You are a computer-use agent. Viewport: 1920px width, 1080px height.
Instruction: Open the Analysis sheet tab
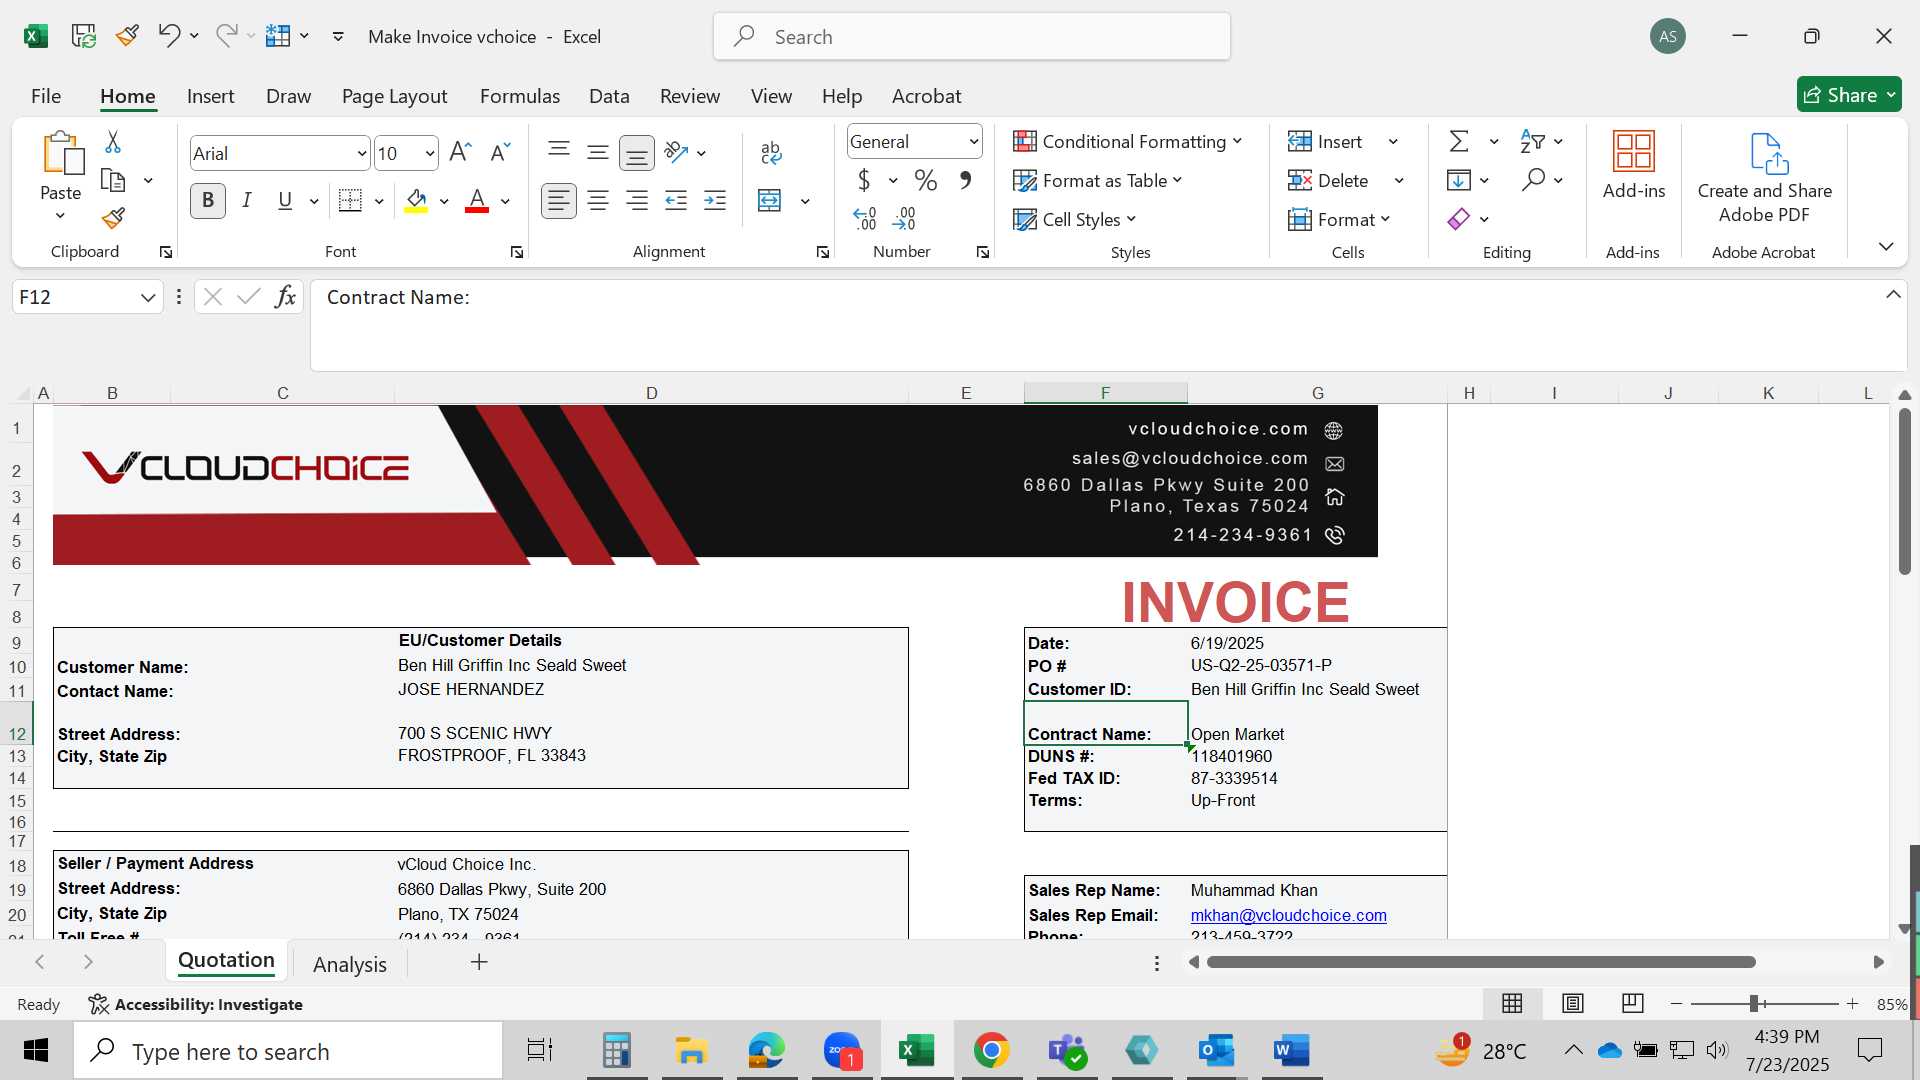349,964
